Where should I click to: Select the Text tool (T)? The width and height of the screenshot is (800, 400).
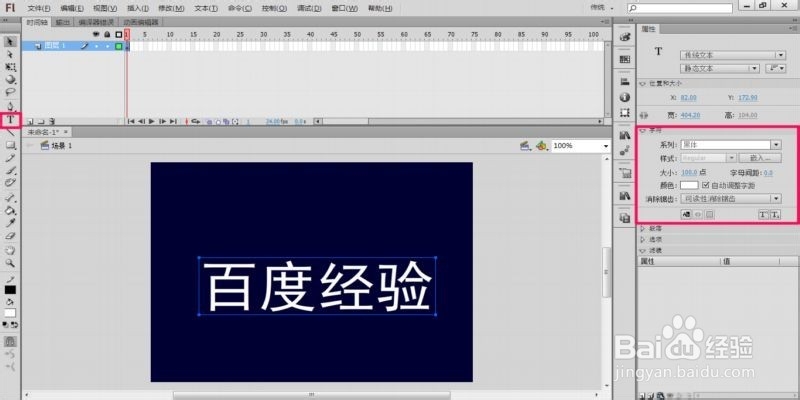coord(10,120)
